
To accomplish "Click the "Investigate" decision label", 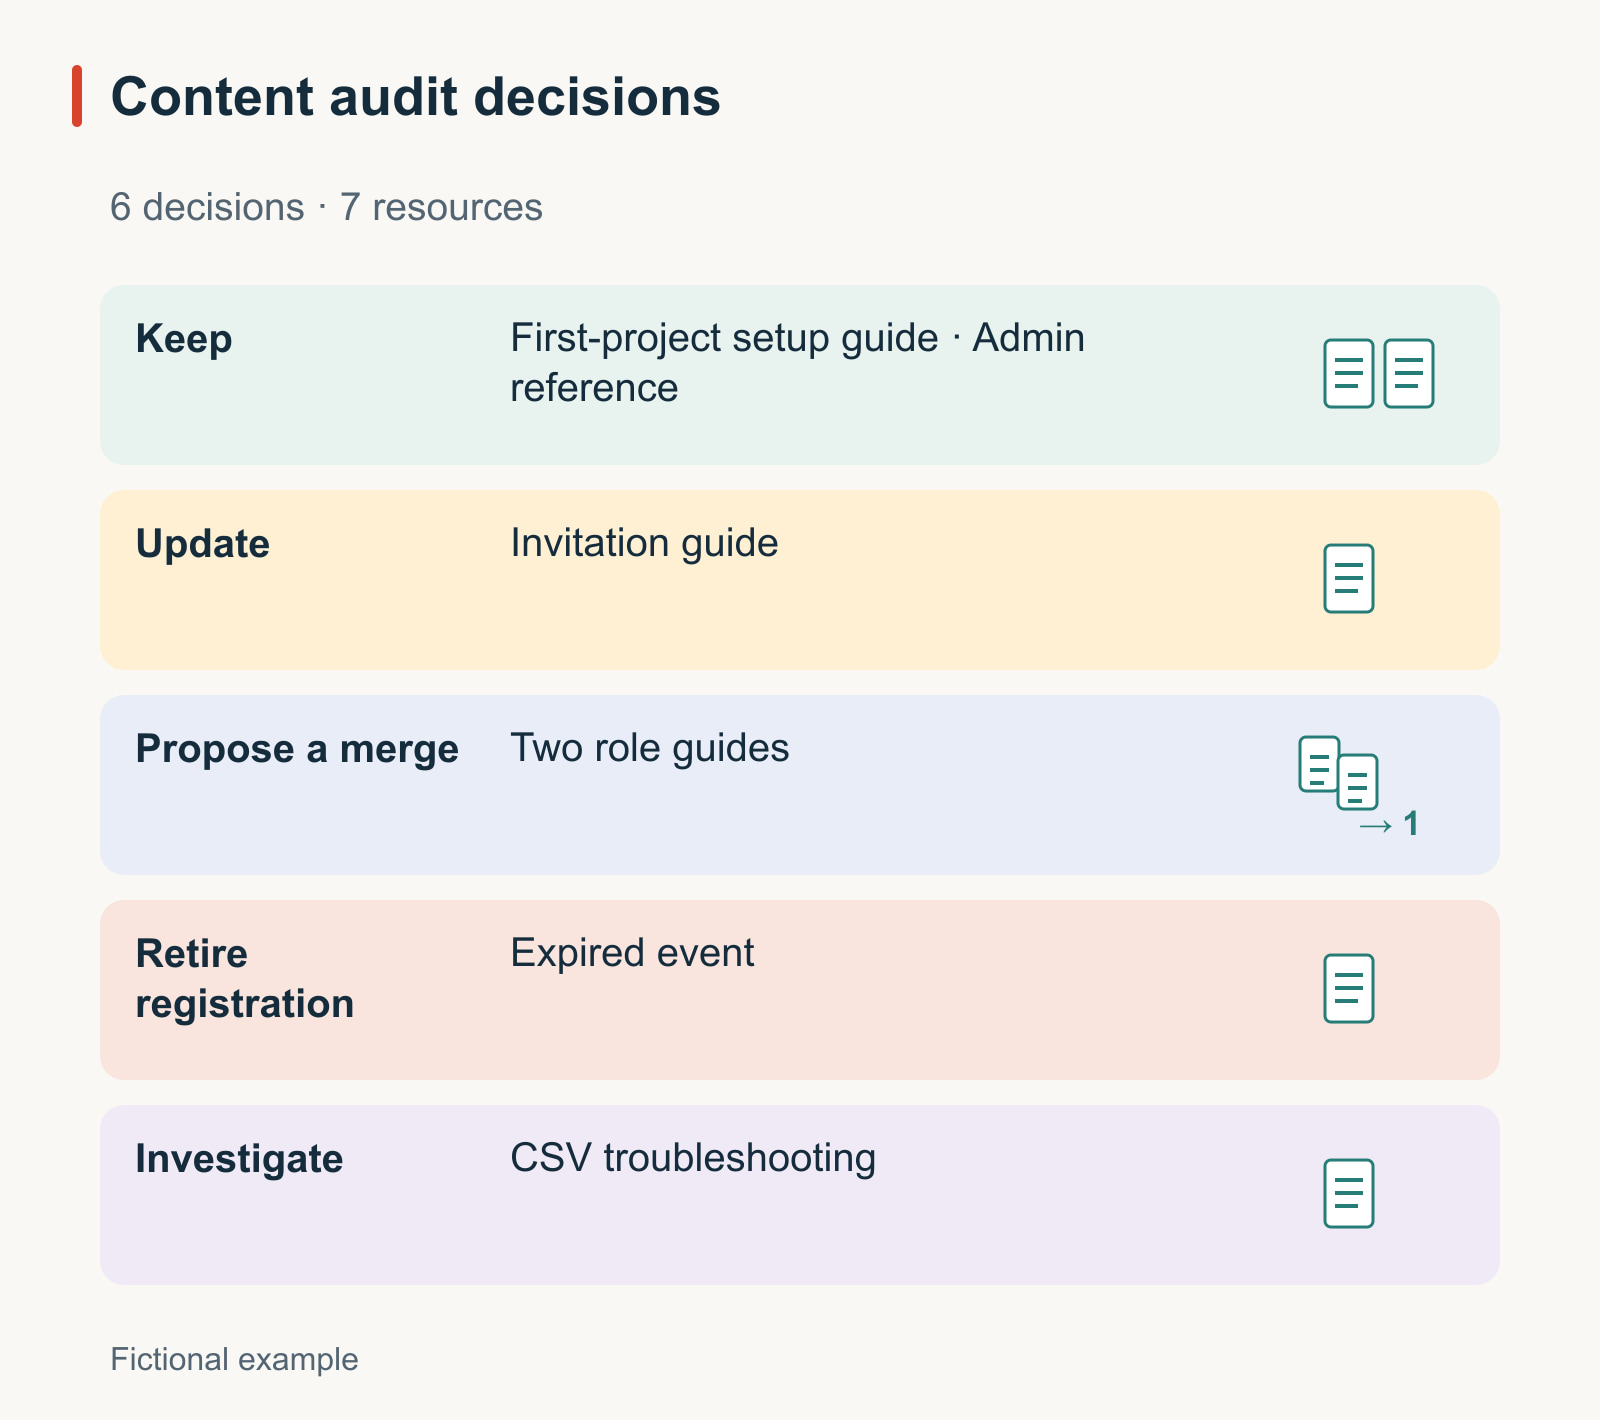I will click(240, 1159).
